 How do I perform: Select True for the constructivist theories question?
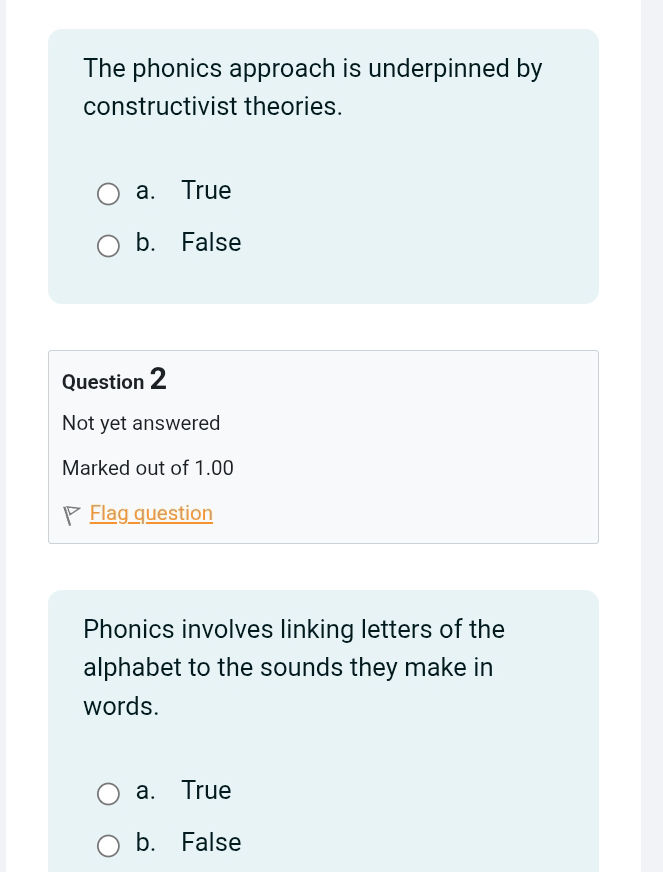(108, 194)
